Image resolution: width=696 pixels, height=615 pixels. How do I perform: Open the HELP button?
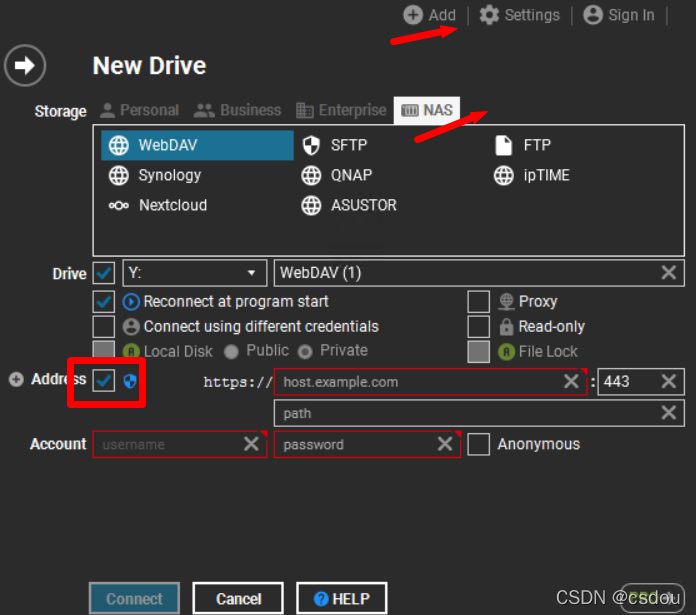pyautogui.click(x=342, y=599)
